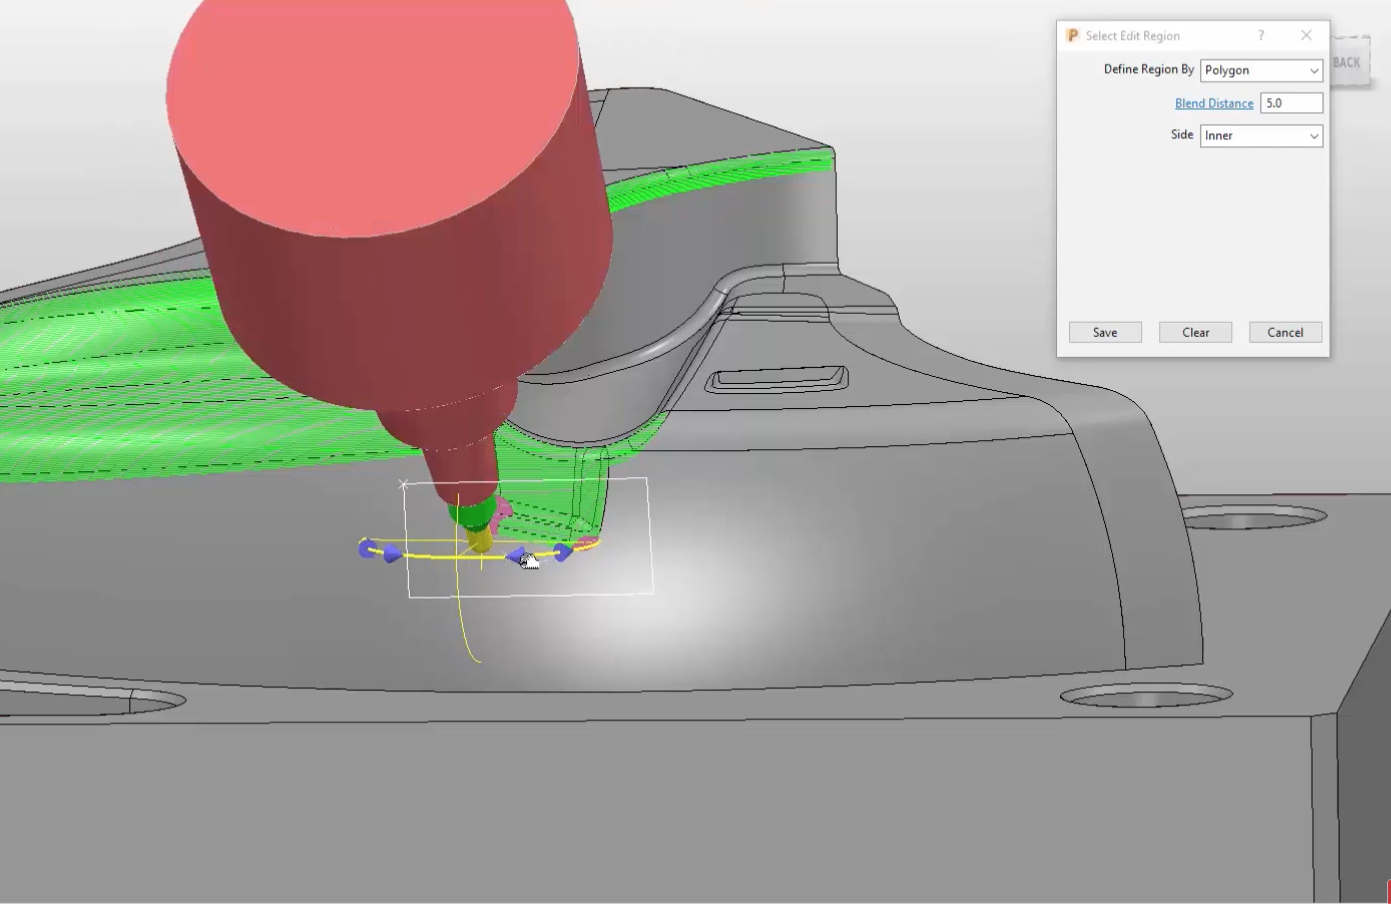
Task: Select the X marker at the polygon corner
Action: click(404, 485)
